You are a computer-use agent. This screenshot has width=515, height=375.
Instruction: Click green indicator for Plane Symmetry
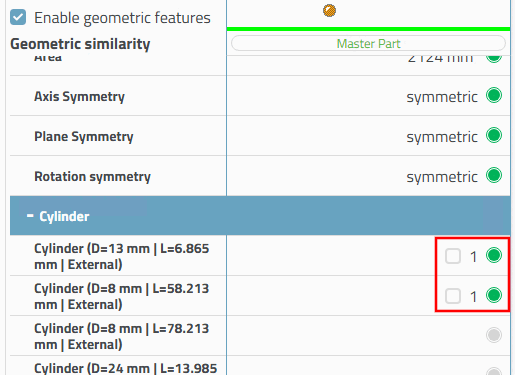click(x=494, y=135)
